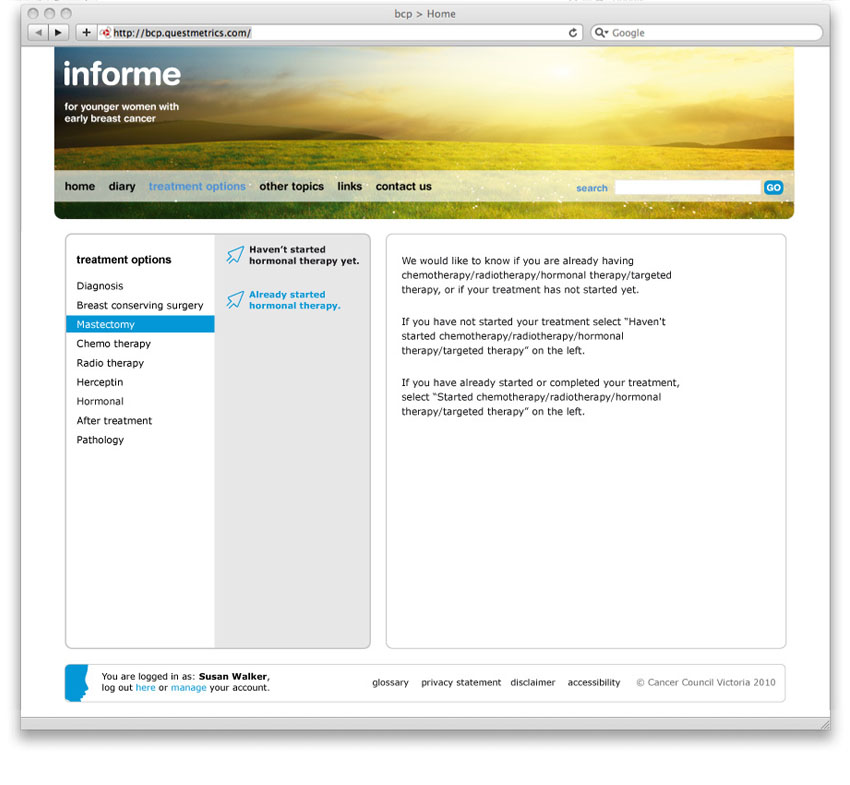
Task: Open the Google search magnifier dropdown
Action: 601,33
